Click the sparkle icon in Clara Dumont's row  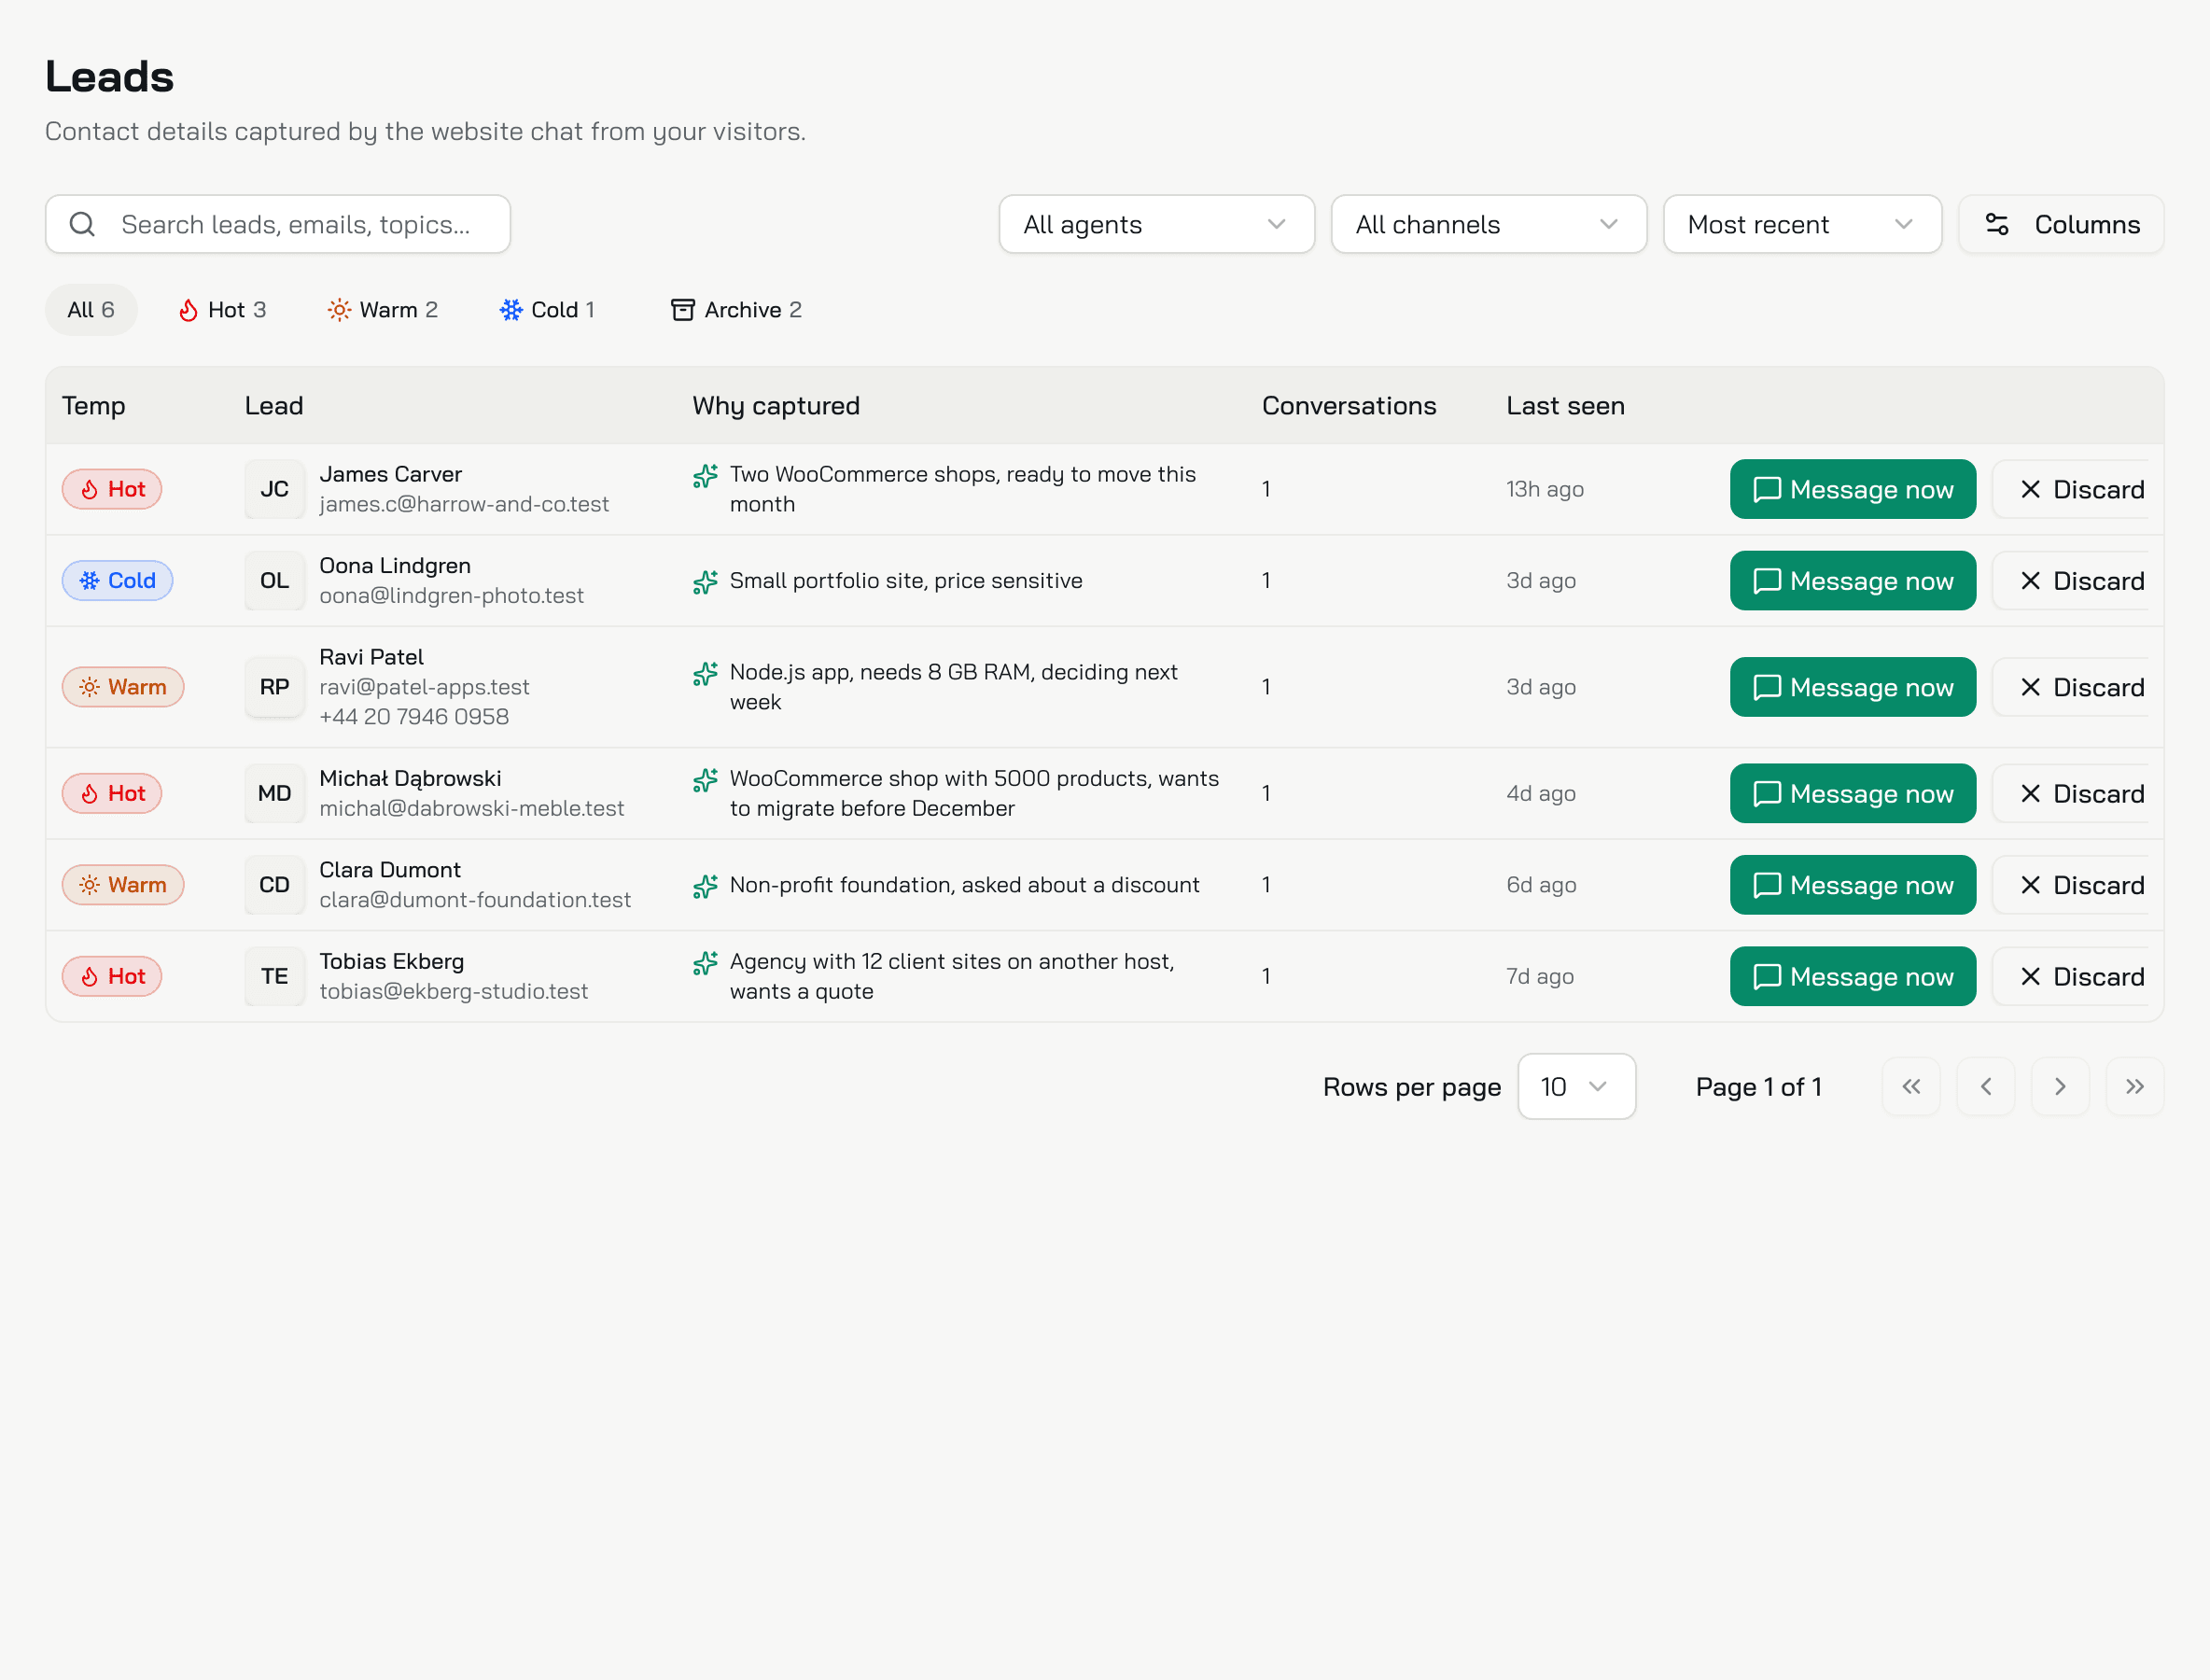705,885
